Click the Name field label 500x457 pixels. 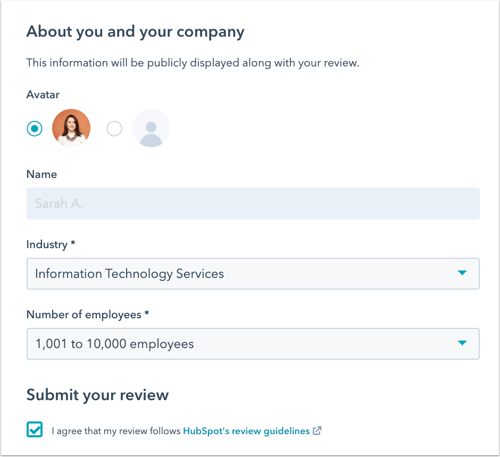coord(42,174)
